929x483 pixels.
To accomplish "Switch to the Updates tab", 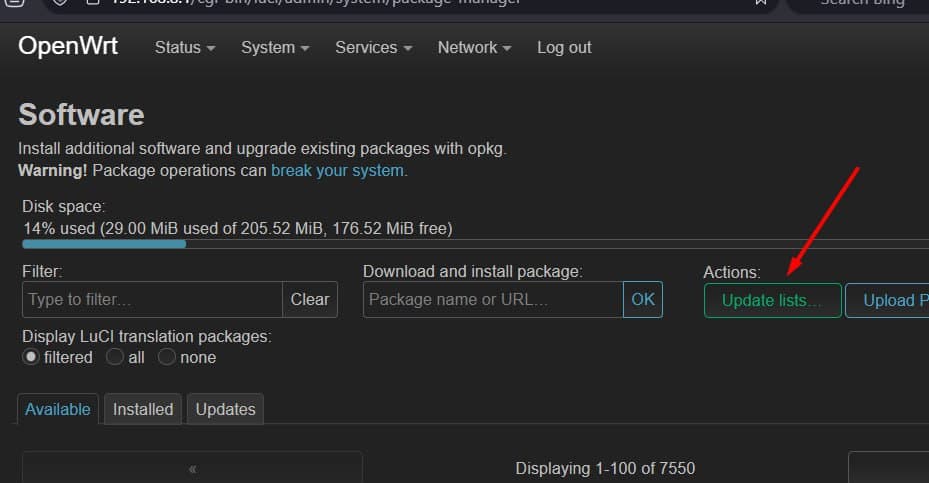I will click(x=225, y=409).
